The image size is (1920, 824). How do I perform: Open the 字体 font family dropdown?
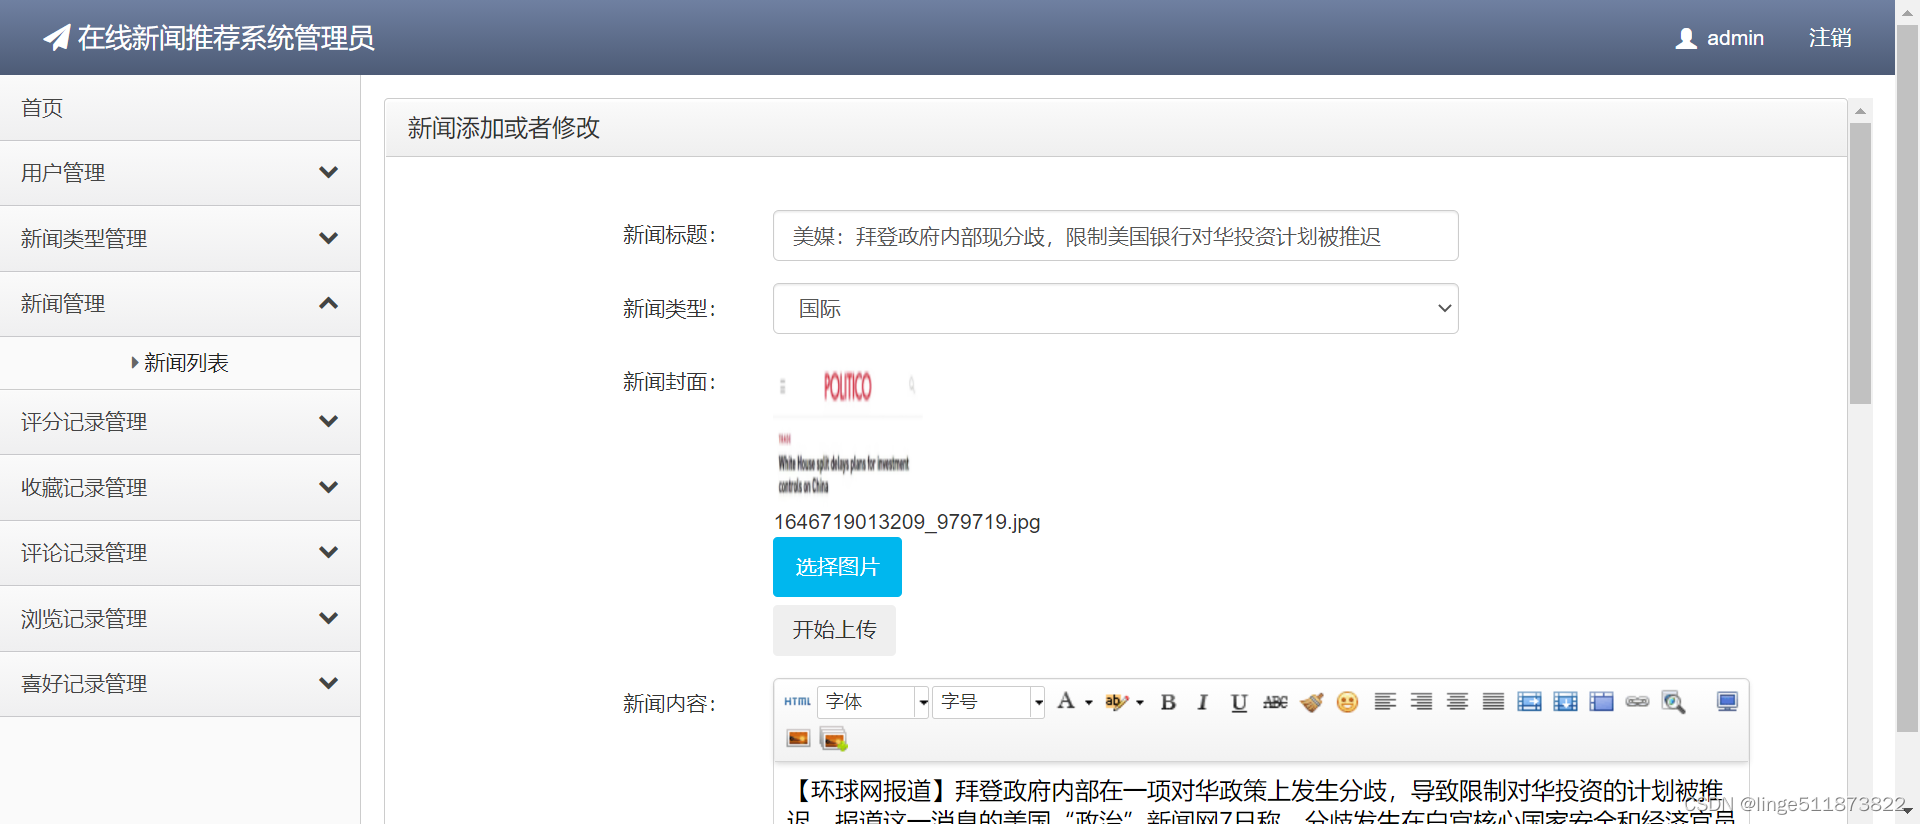[x=874, y=702]
